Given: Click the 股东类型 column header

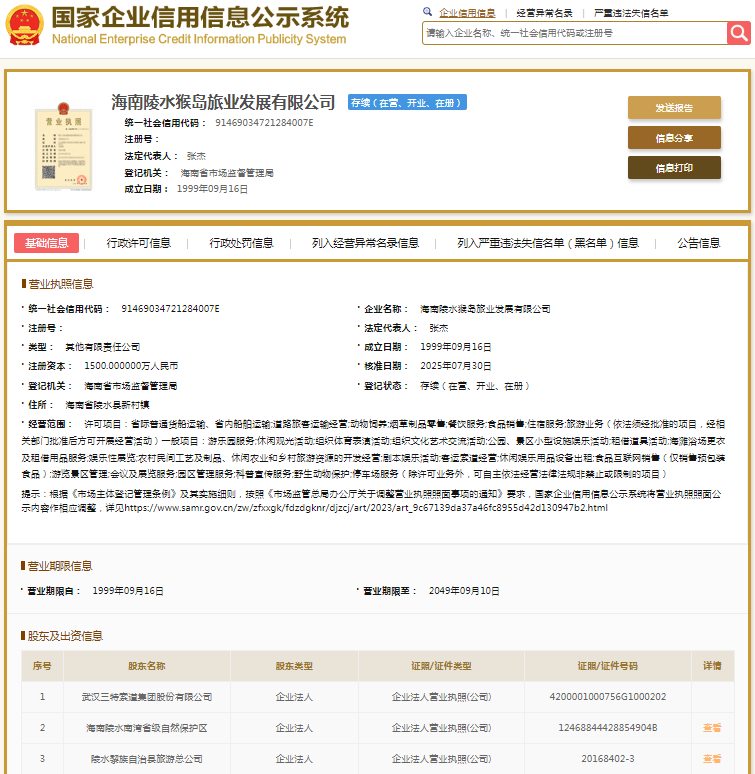Looking at the screenshot, I should click(x=294, y=666).
